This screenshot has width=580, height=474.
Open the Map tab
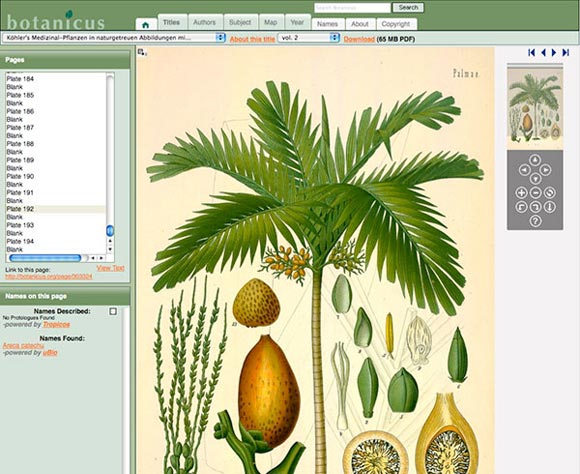[271, 22]
